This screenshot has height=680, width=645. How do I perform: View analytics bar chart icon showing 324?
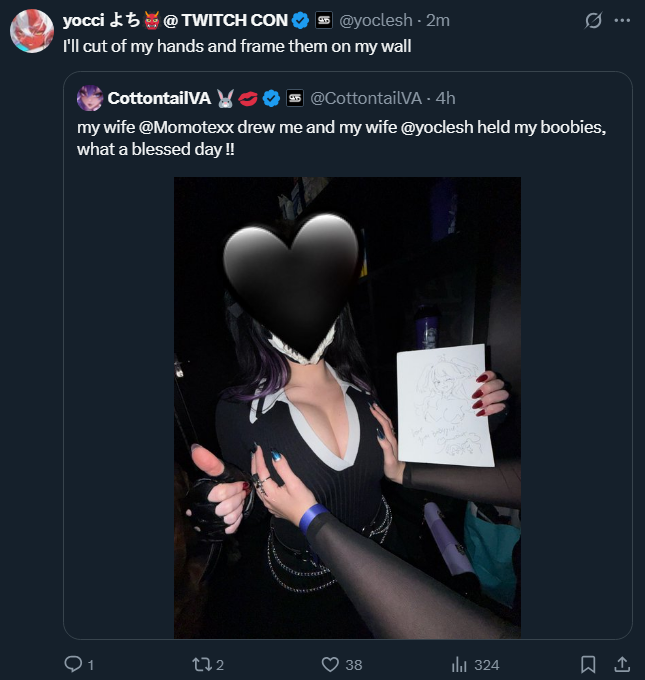459,664
